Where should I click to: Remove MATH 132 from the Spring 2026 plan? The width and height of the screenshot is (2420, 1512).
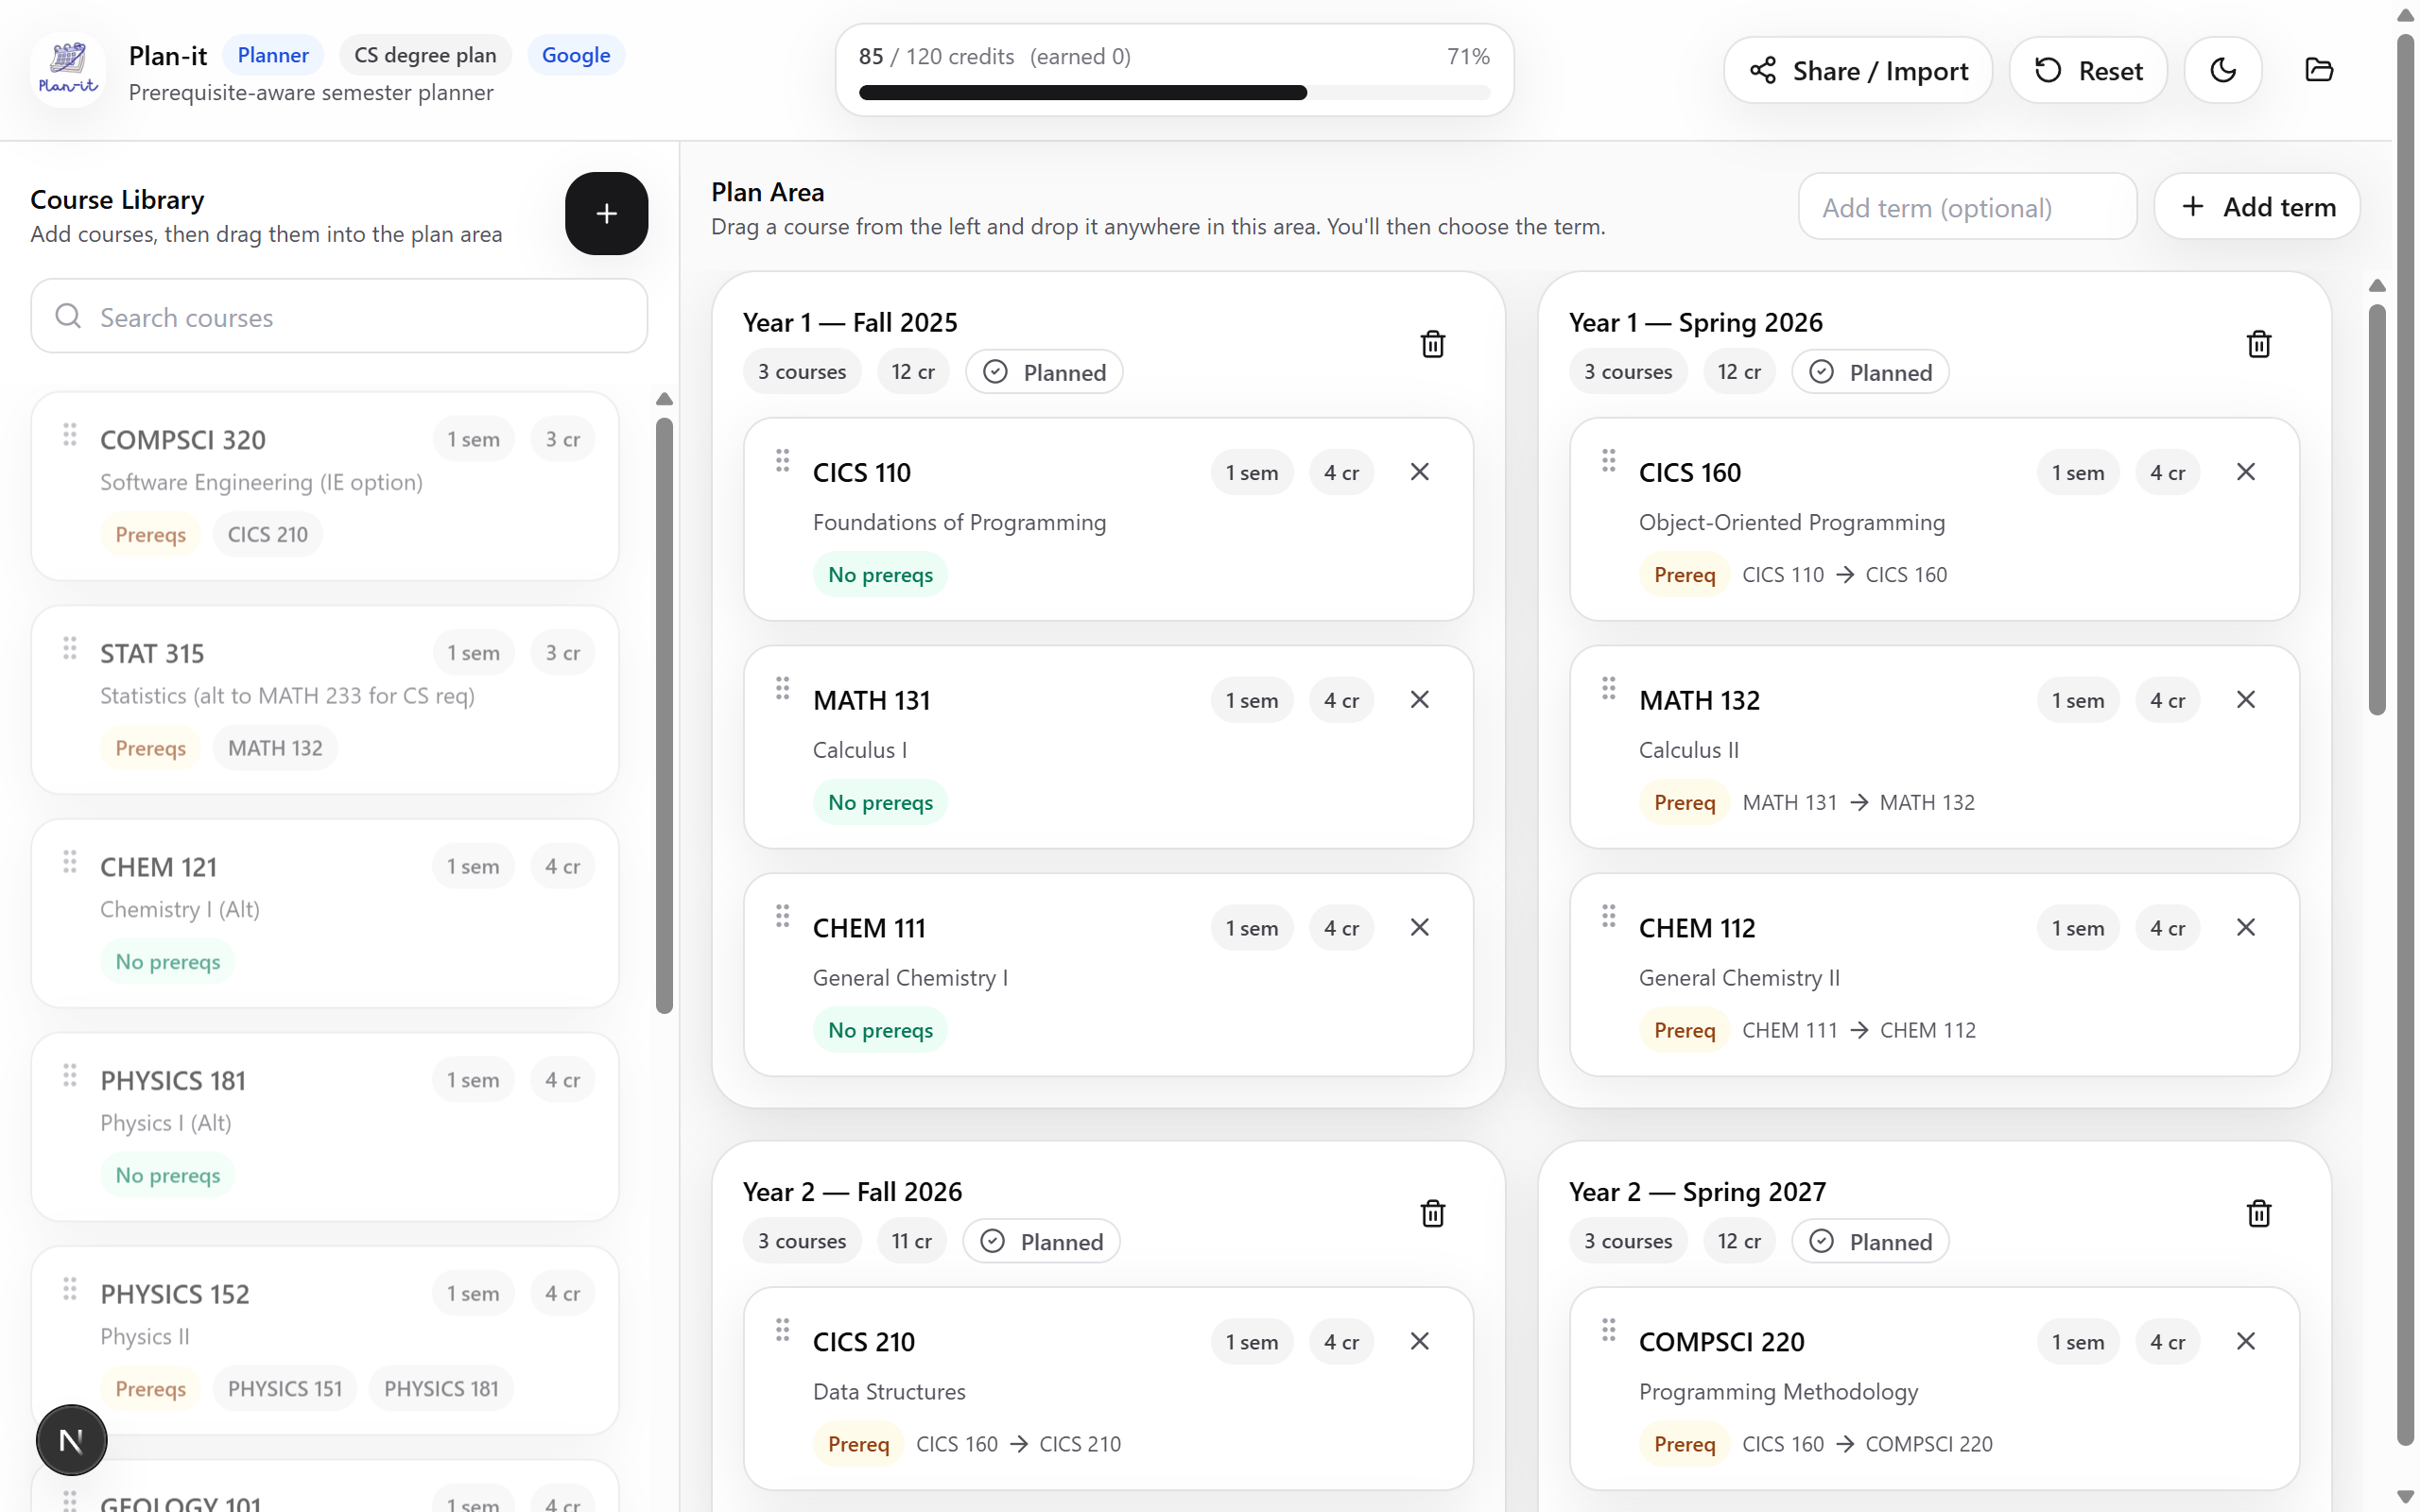(2245, 700)
